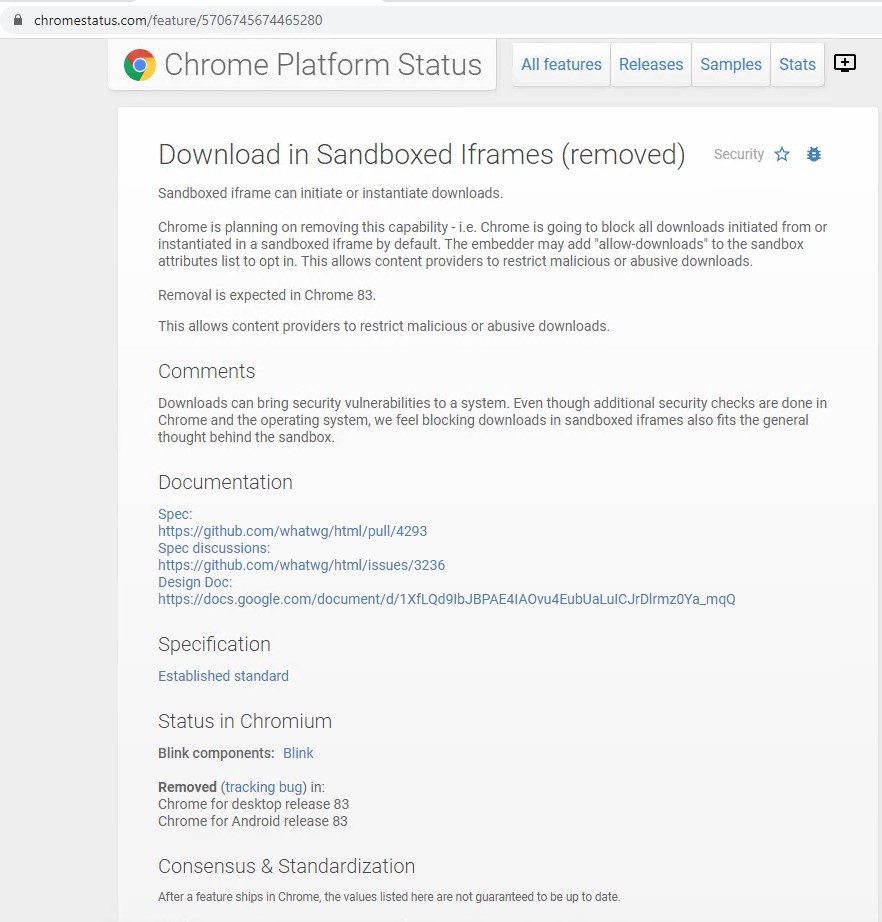Click the lock icon in address bar
The height and width of the screenshot is (922, 882).
(x=18, y=20)
